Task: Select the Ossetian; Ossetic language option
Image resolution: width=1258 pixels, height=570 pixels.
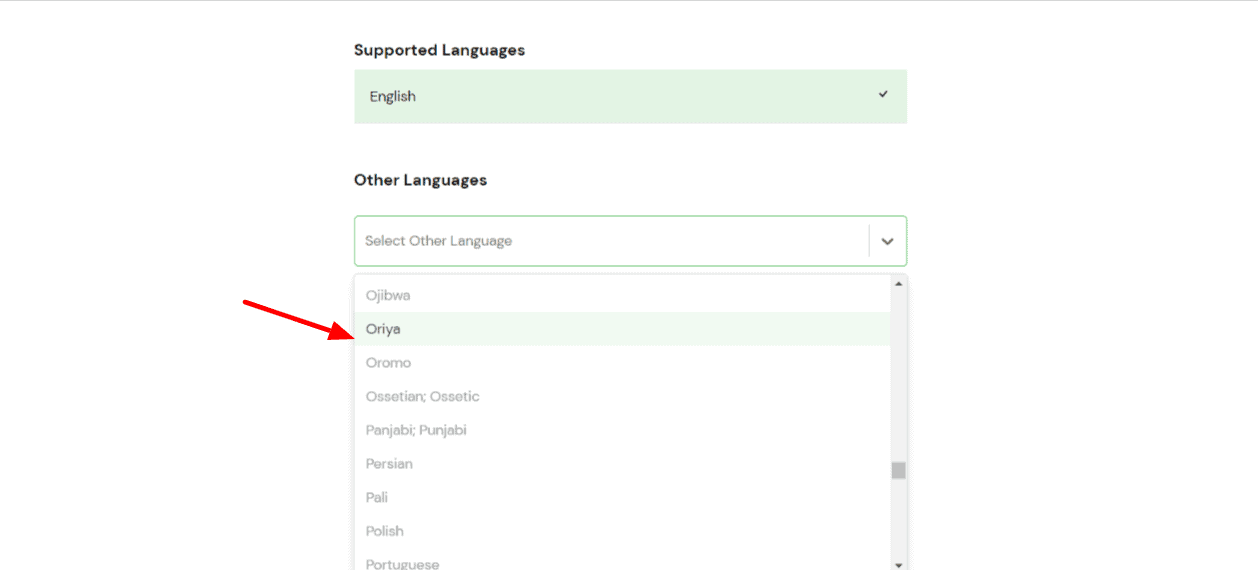Action: click(422, 397)
